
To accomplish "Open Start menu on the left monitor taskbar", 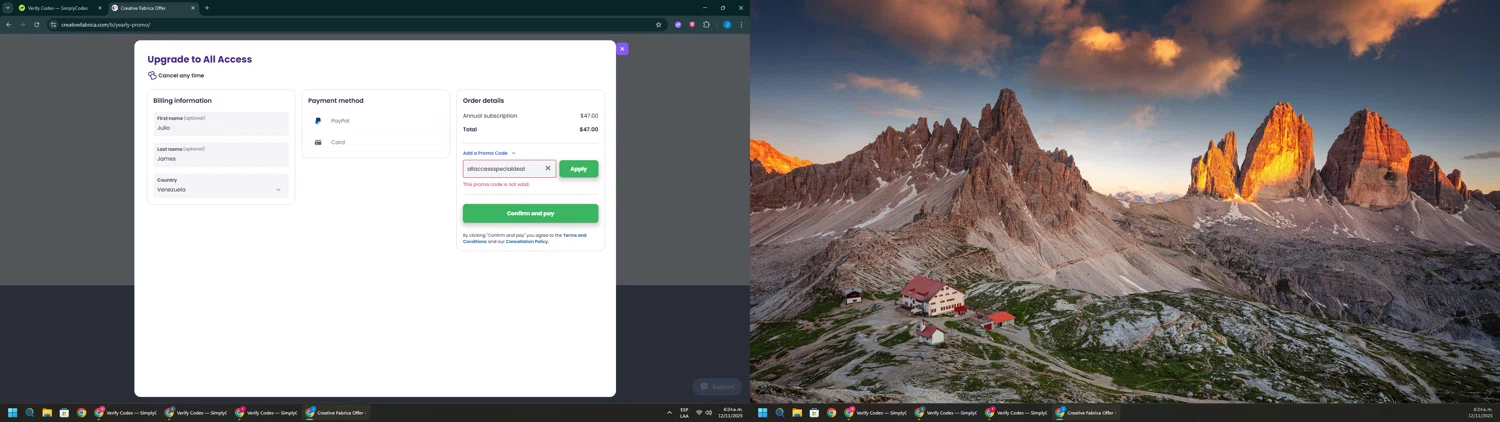I will pyautogui.click(x=13, y=412).
